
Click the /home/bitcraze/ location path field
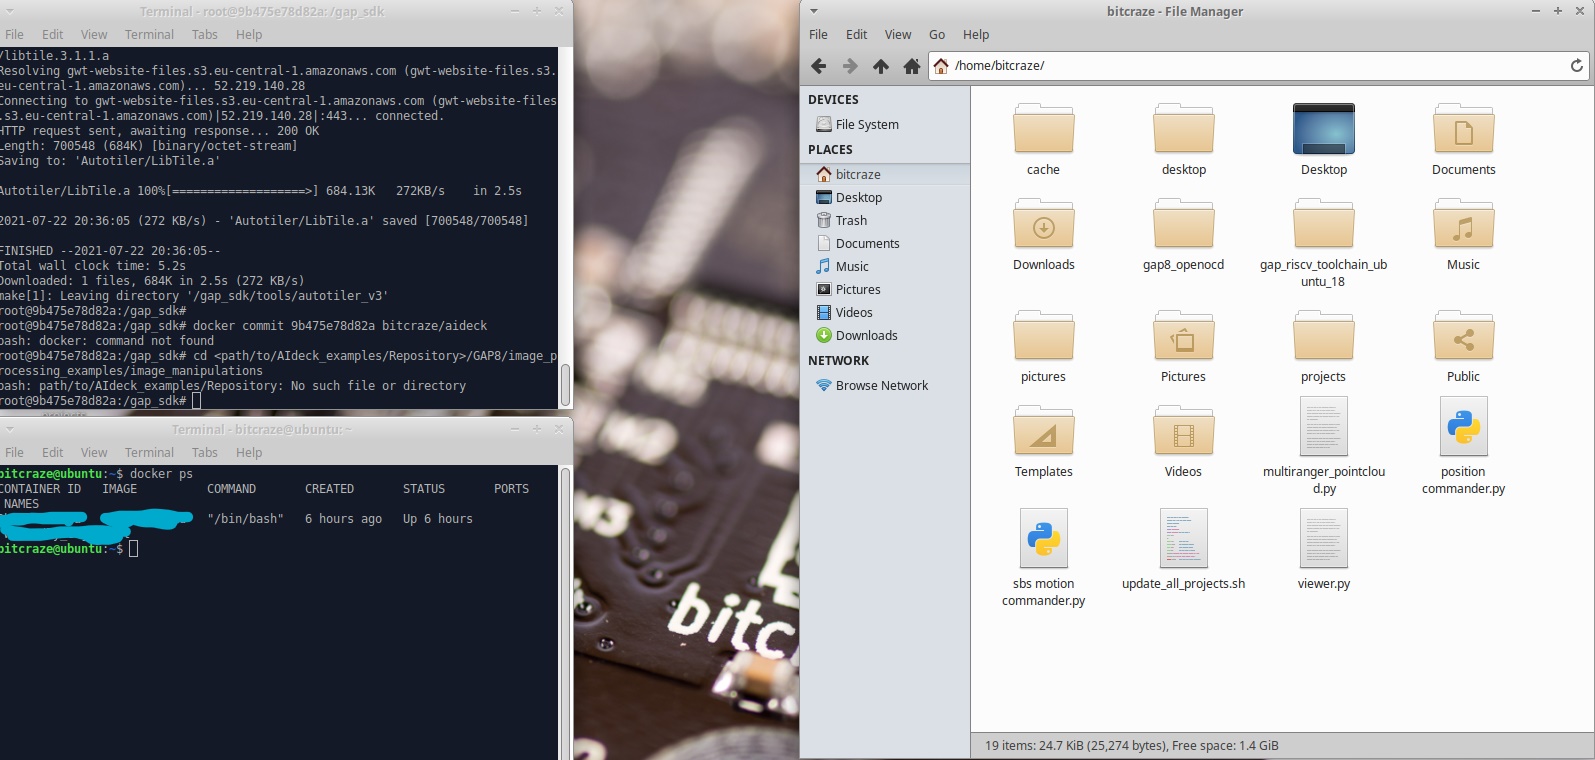point(1258,66)
